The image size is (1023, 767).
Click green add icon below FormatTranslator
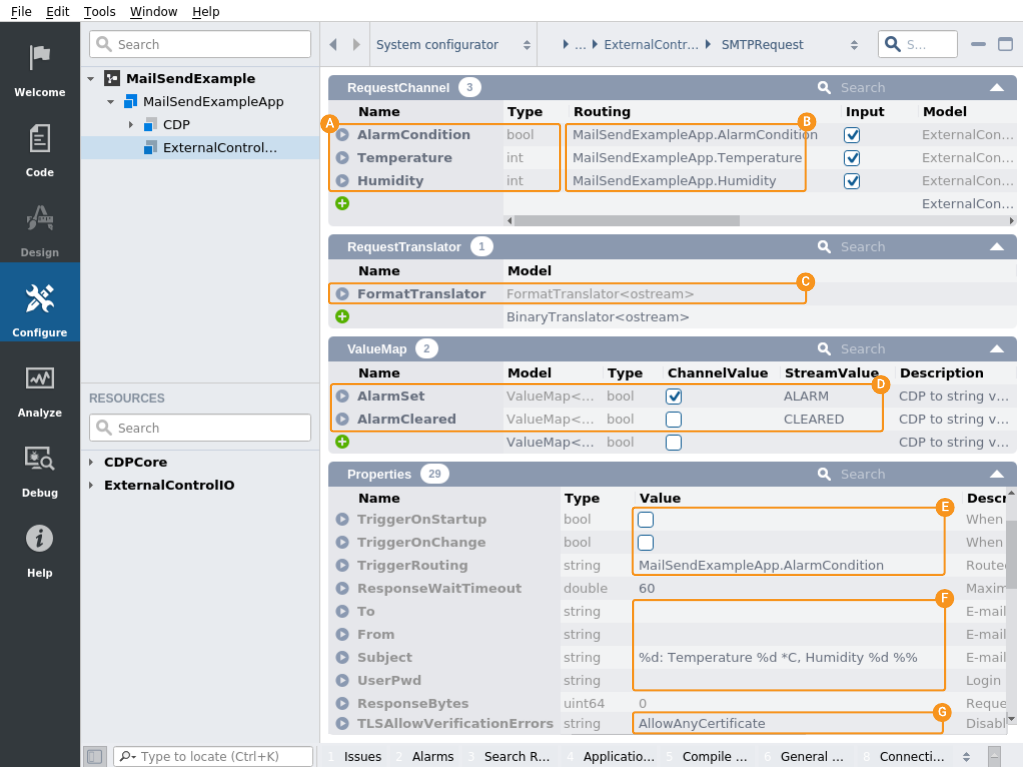342,316
